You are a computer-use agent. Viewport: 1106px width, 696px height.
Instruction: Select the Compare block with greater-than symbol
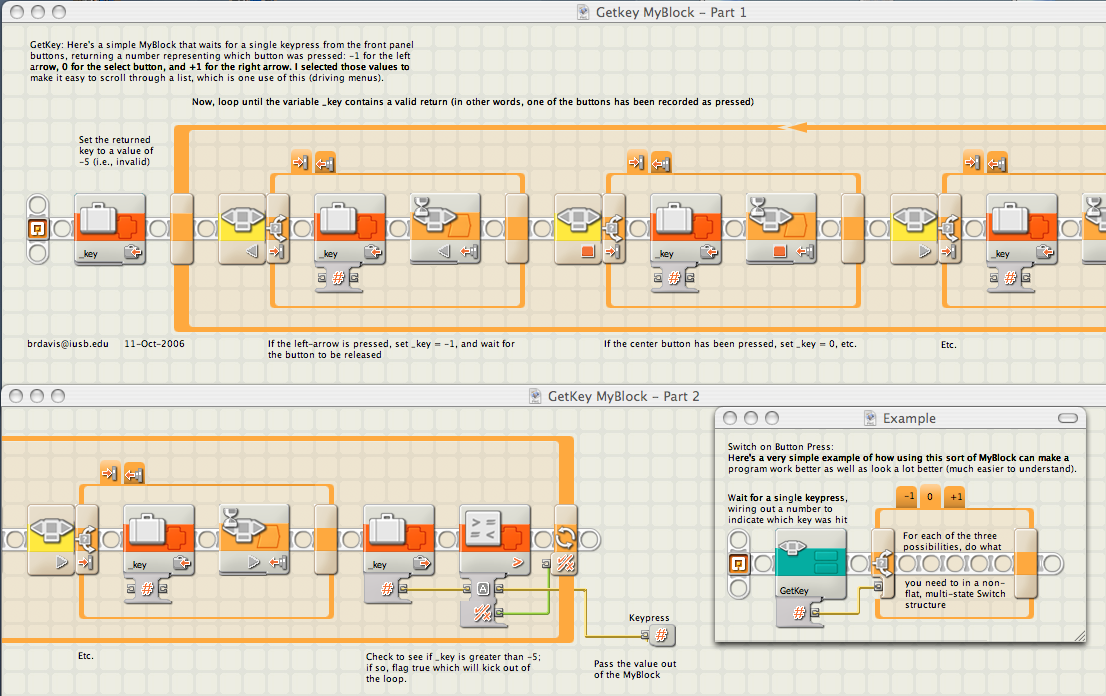[494, 540]
